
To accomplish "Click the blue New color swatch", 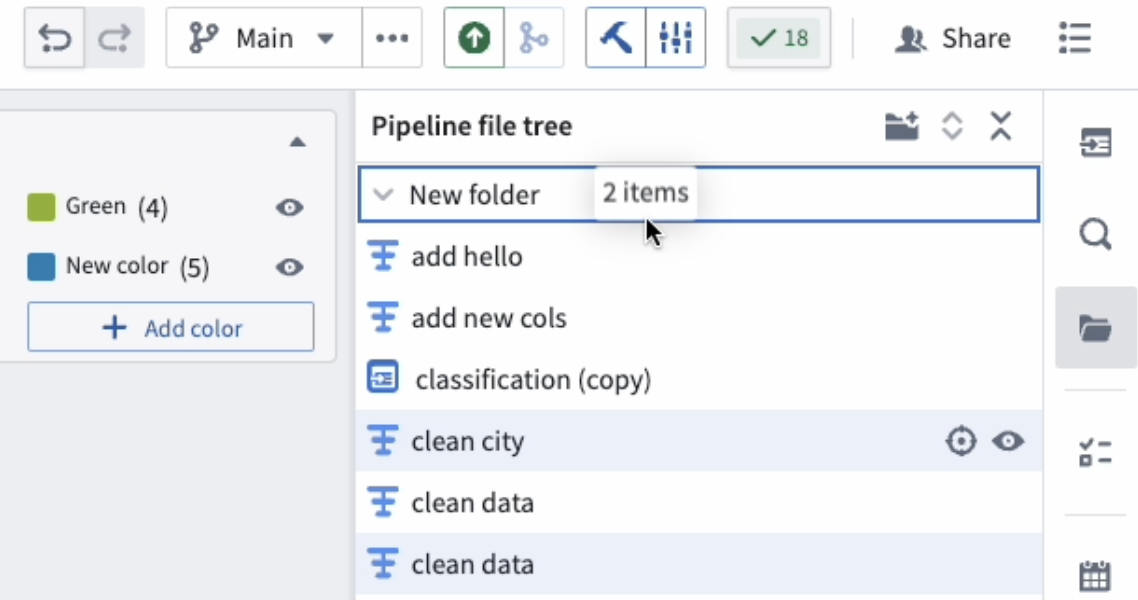I will tap(41, 267).
